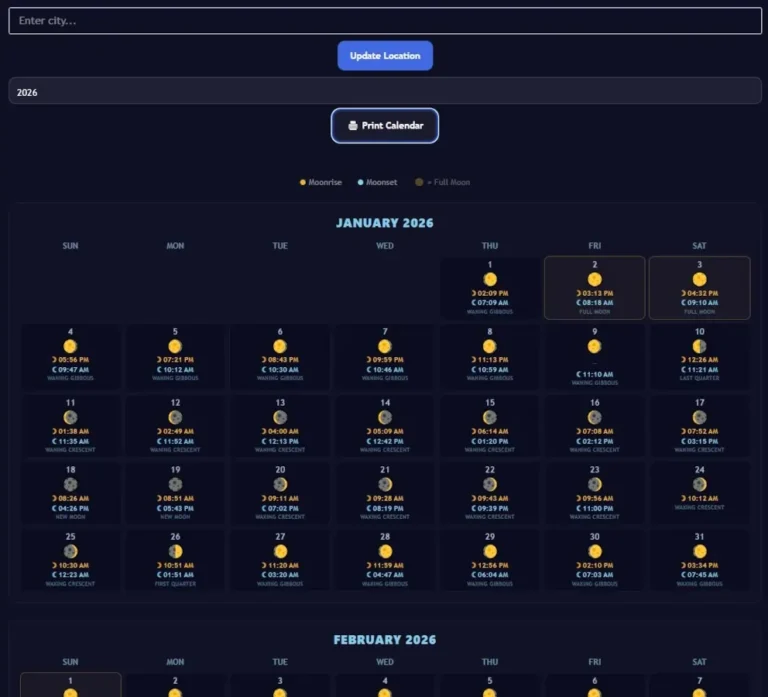Click the moon icon on January 30
The image size is (768, 697).
tap(595, 552)
